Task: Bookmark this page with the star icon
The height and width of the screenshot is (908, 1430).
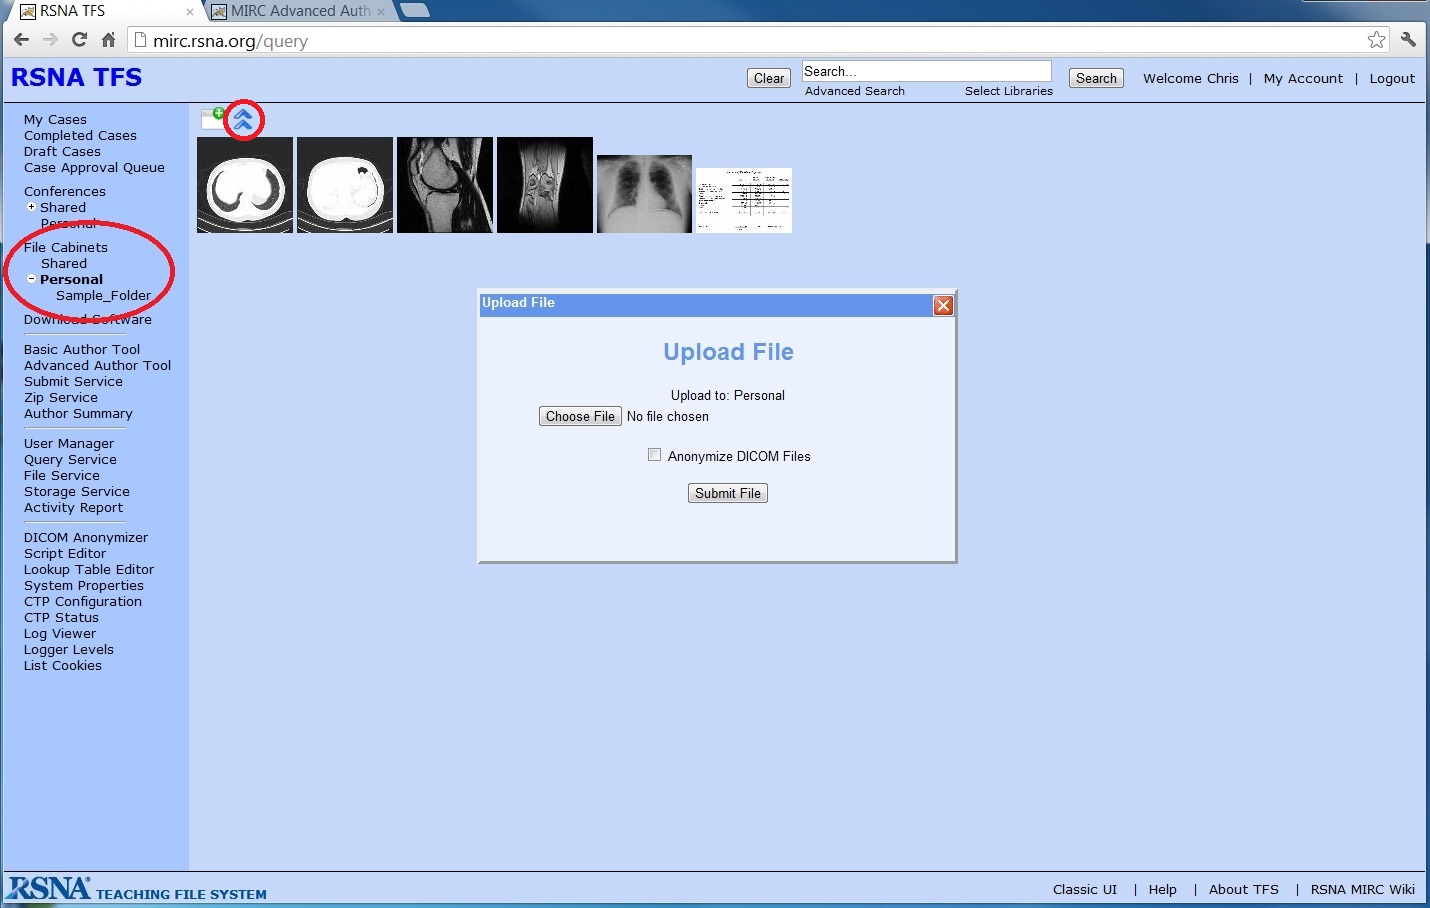Action: [x=1377, y=40]
